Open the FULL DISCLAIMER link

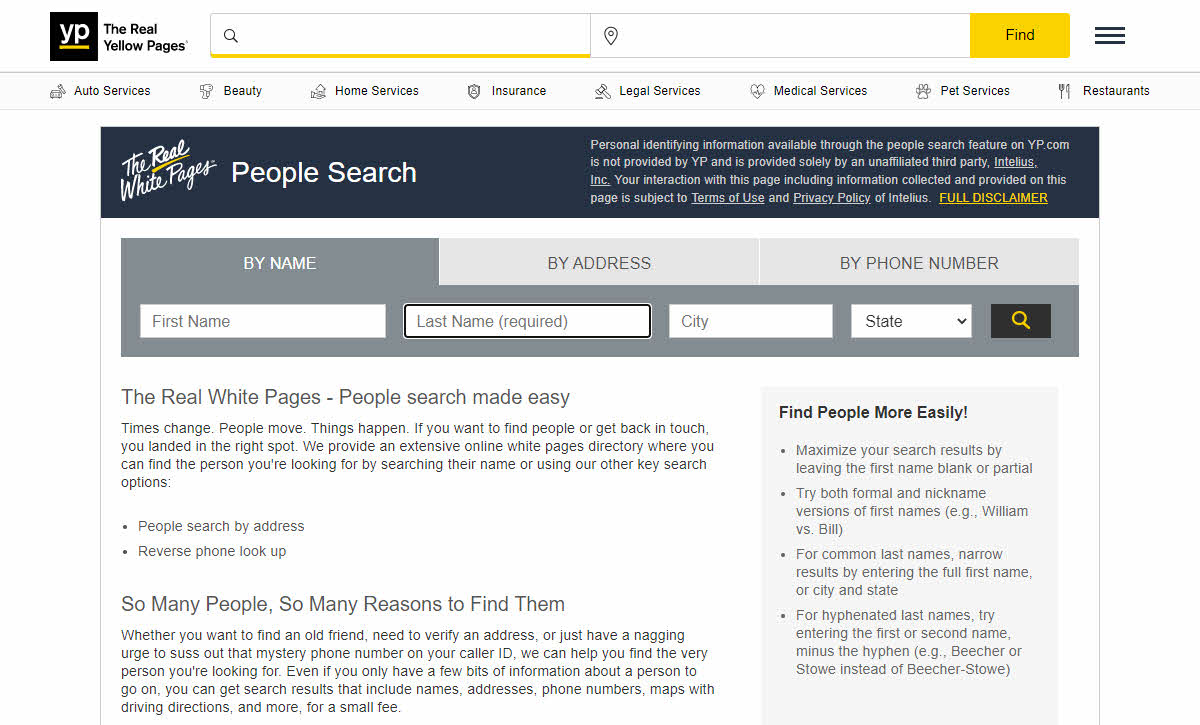993,197
